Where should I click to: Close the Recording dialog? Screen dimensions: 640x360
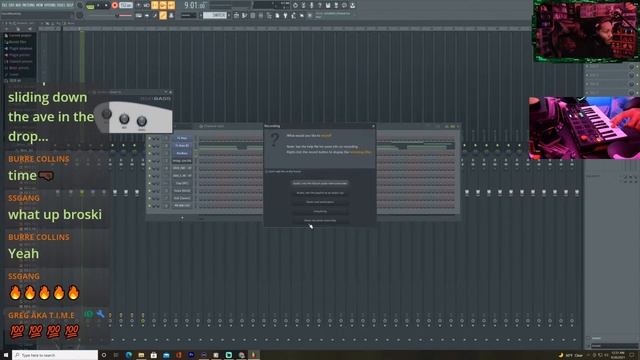(373, 126)
